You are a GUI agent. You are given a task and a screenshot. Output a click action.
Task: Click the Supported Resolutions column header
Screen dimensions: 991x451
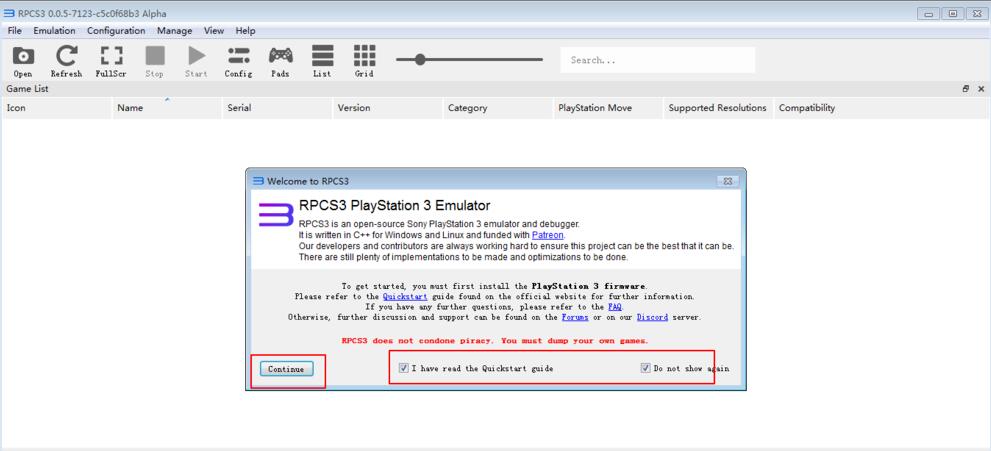point(719,108)
